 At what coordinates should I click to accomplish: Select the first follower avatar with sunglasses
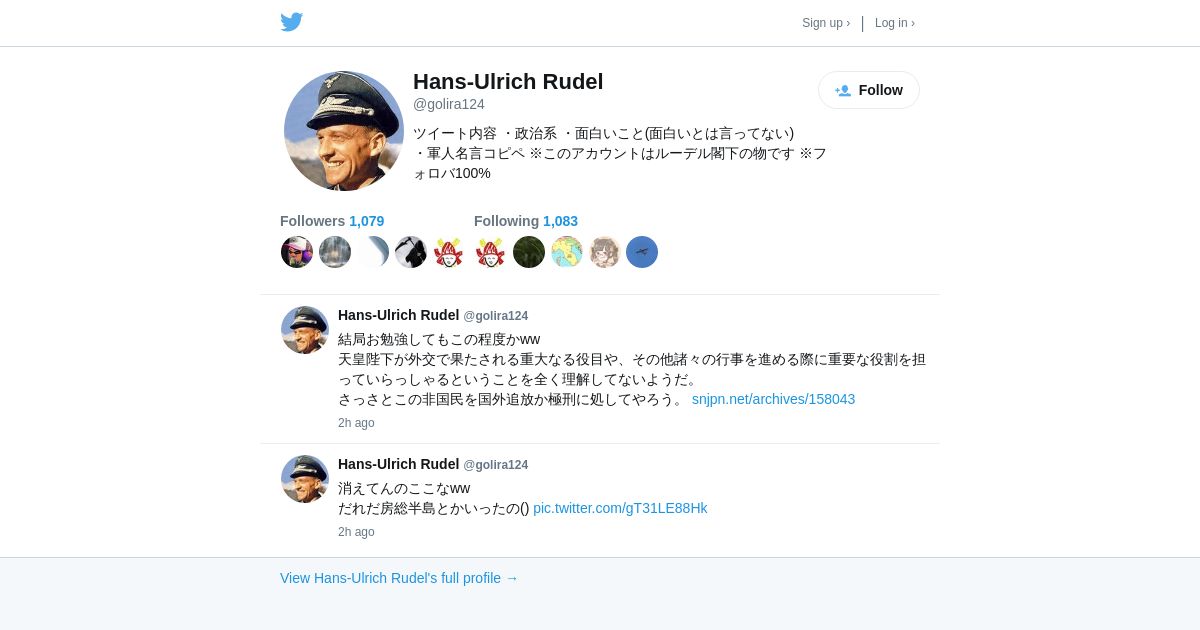297,252
